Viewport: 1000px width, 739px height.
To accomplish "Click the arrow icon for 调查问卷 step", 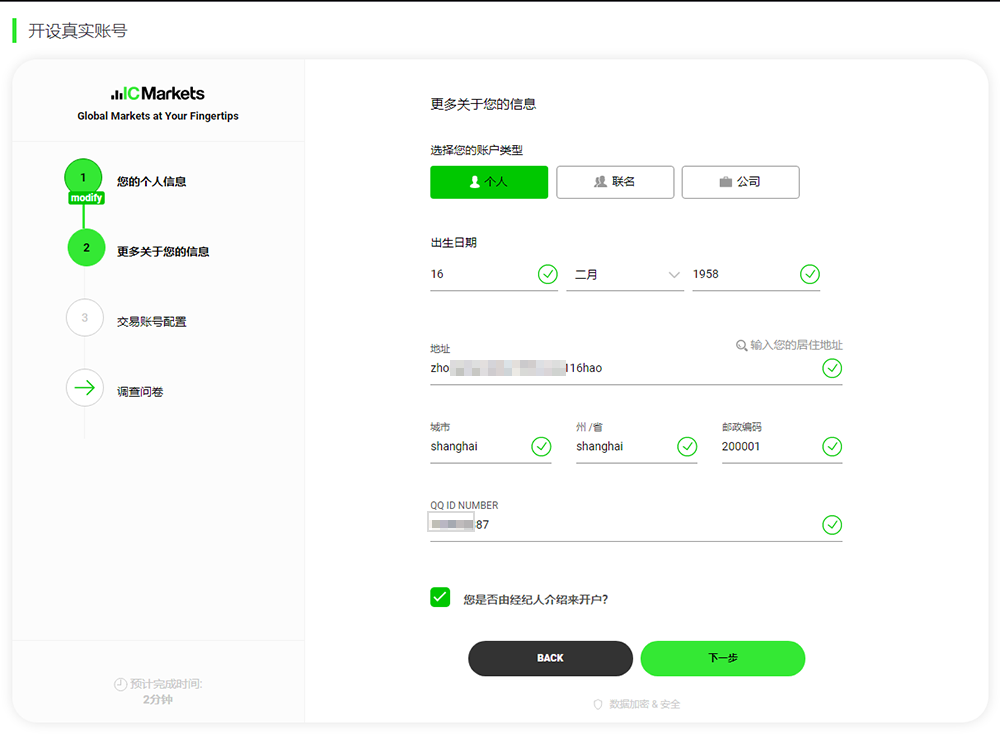I will coord(85,388).
